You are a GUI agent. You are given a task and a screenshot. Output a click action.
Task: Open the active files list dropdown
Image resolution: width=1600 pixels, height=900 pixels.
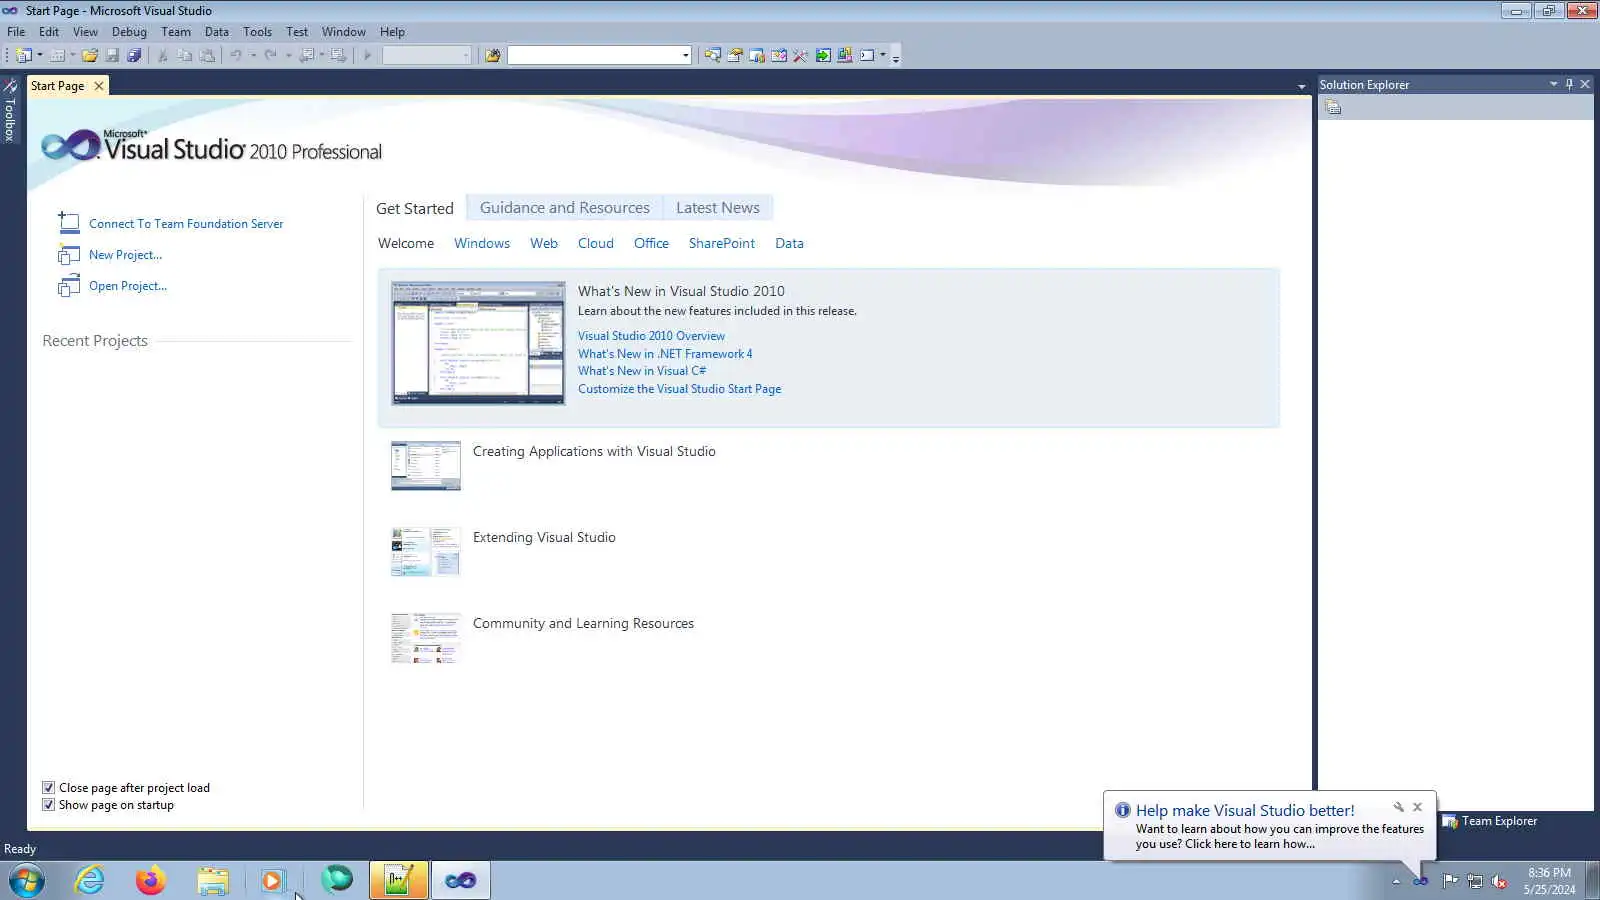1301,87
